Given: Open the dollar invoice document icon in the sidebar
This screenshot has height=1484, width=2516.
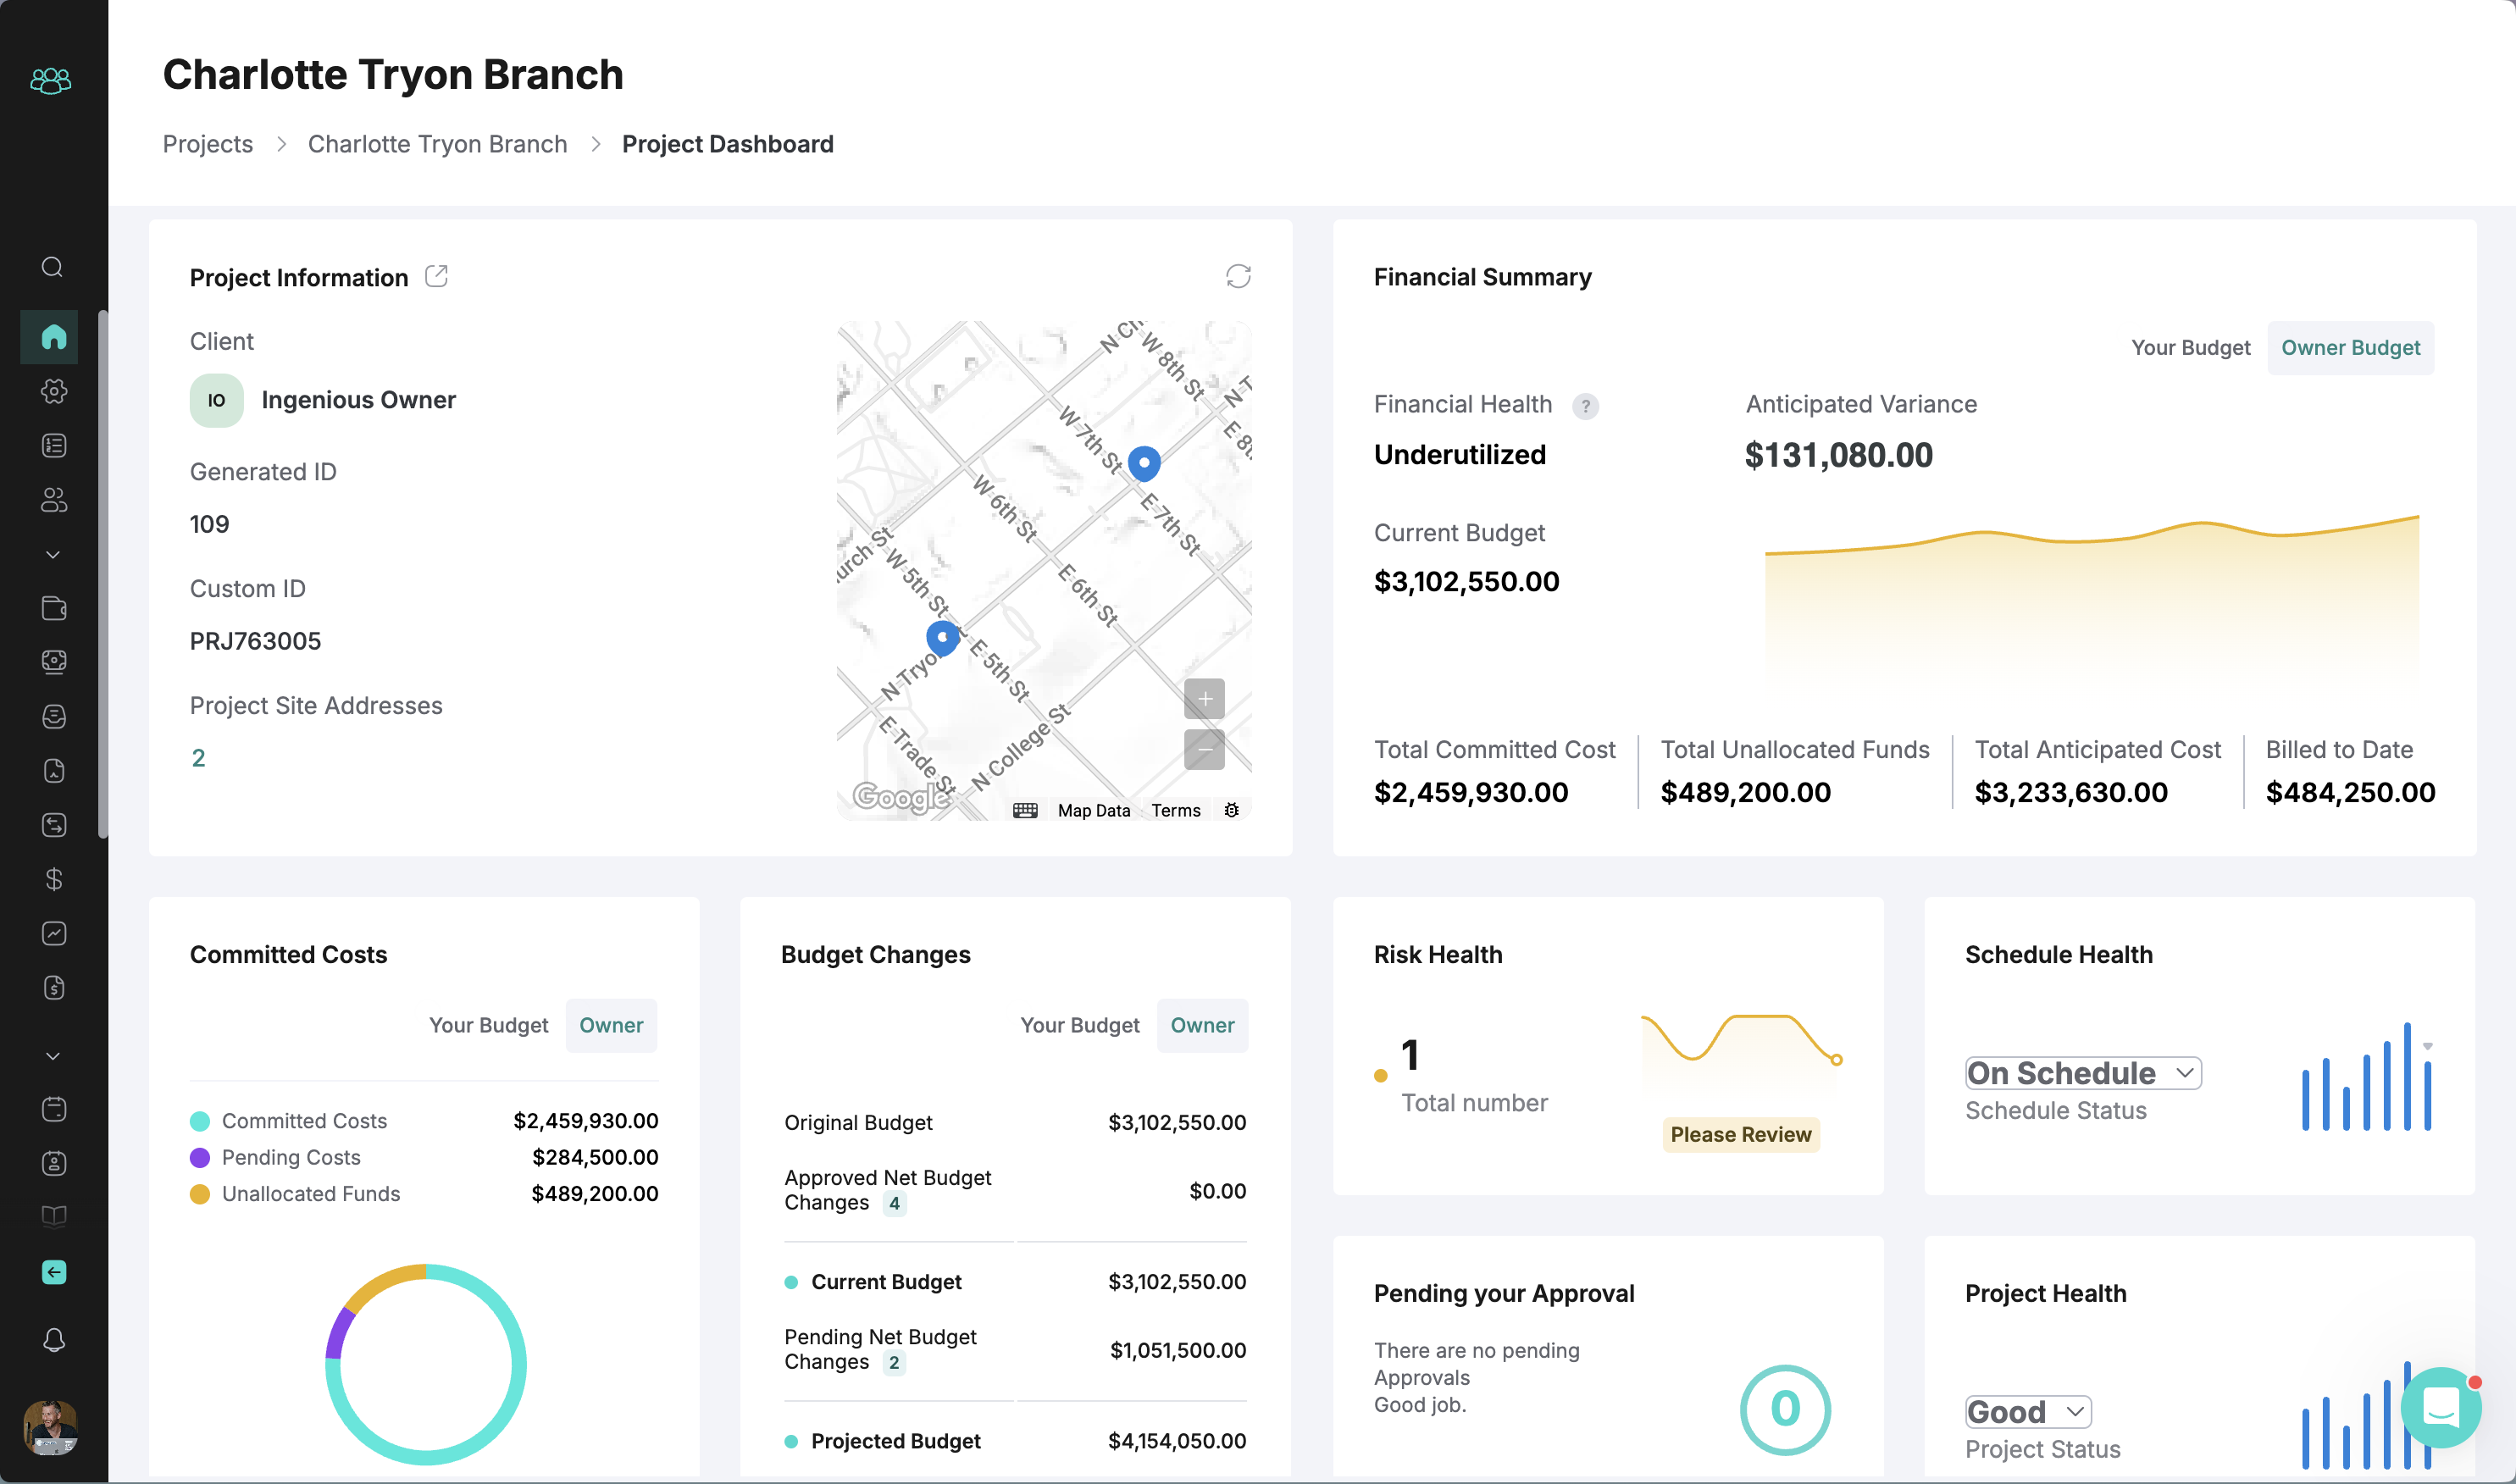Looking at the screenshot, I should point(54,988).
